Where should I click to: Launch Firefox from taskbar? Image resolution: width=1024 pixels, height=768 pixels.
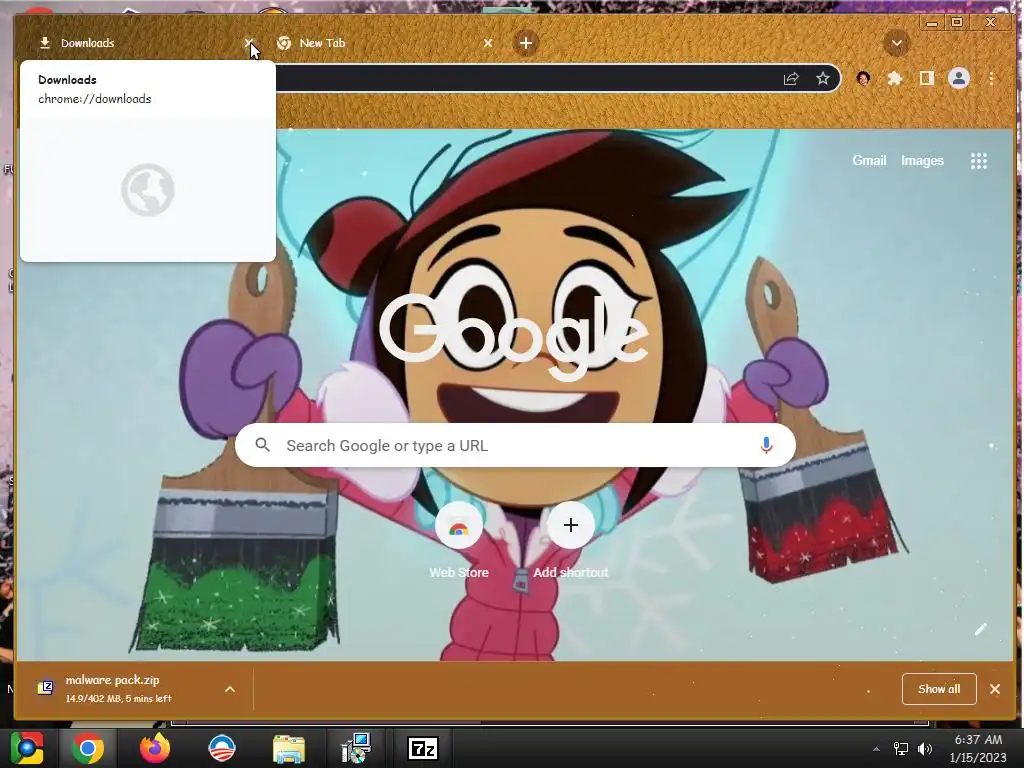point(155,748)
